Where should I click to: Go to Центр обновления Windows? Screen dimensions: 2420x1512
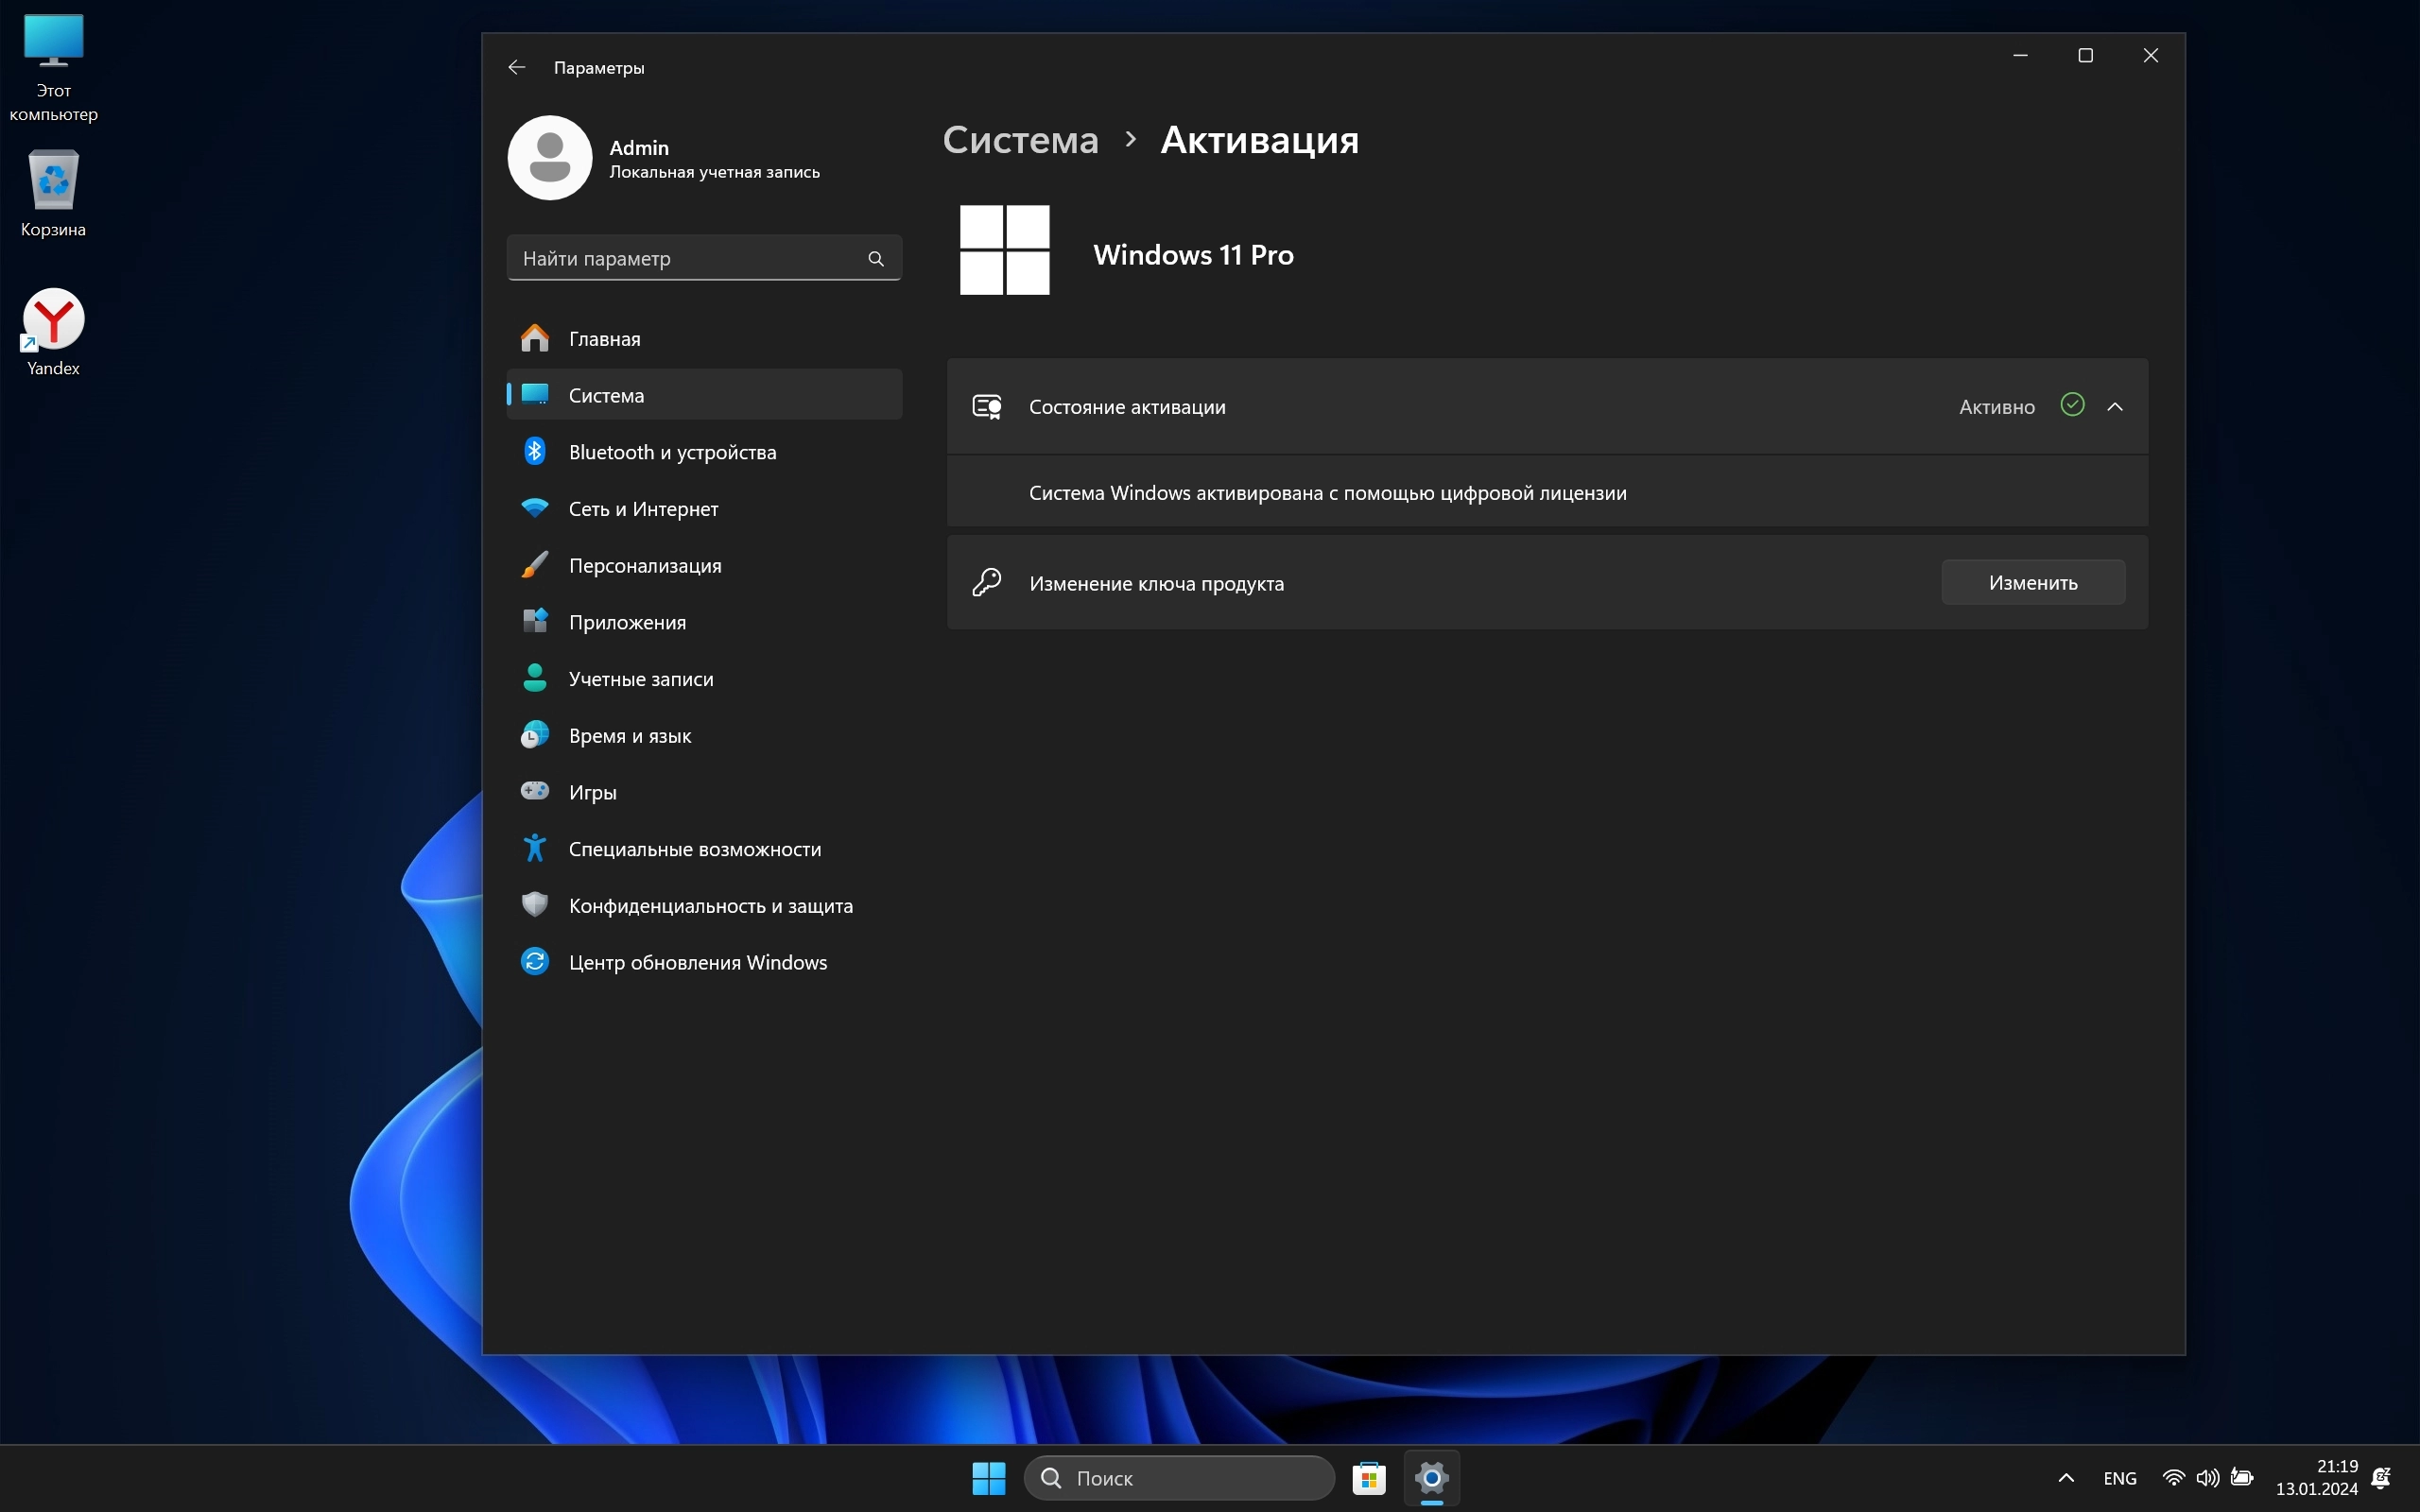[x=697, y=962]
